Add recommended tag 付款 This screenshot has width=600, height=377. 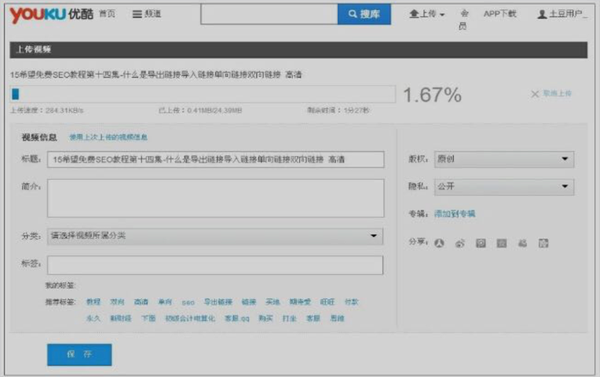351,302
